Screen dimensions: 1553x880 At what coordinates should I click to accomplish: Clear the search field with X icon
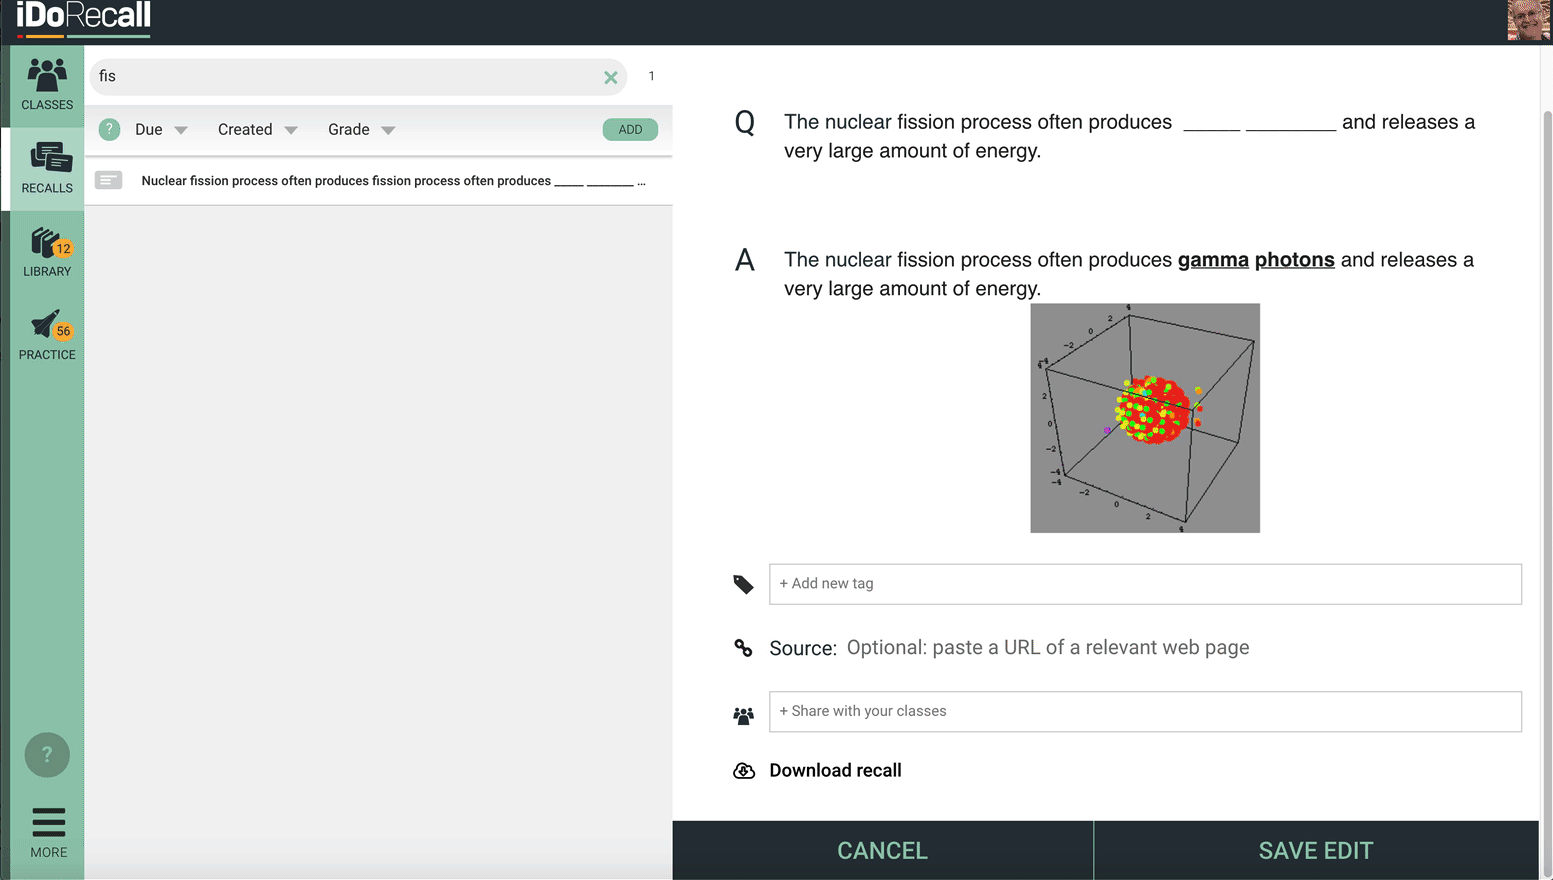tap(611, 77)
